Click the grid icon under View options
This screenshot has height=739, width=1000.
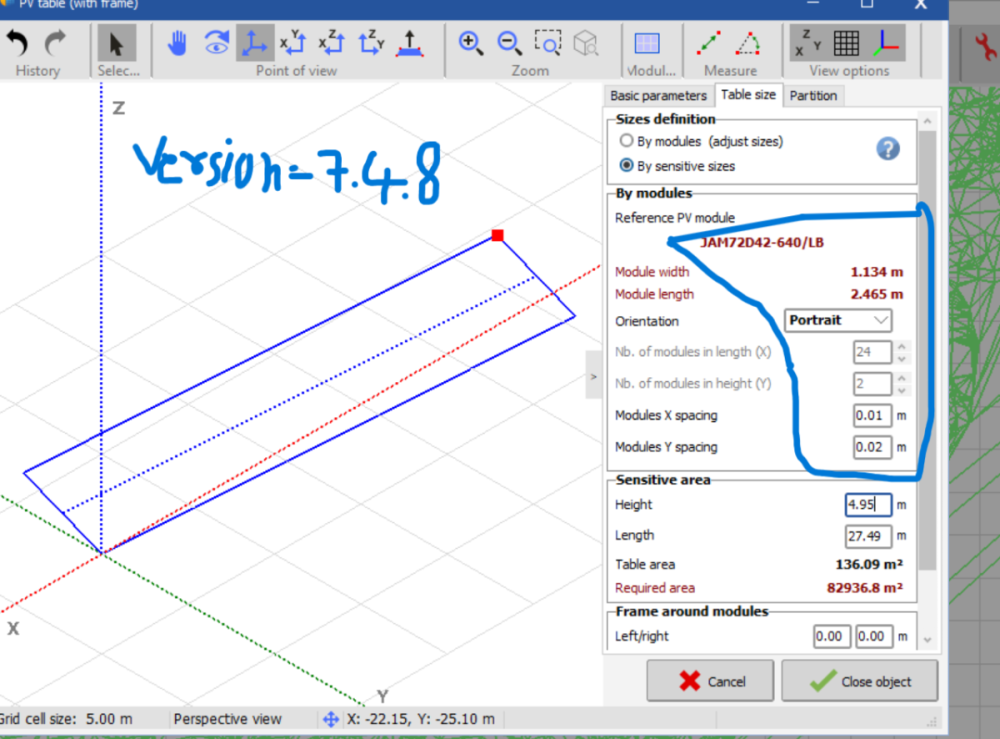click(845, 42)
